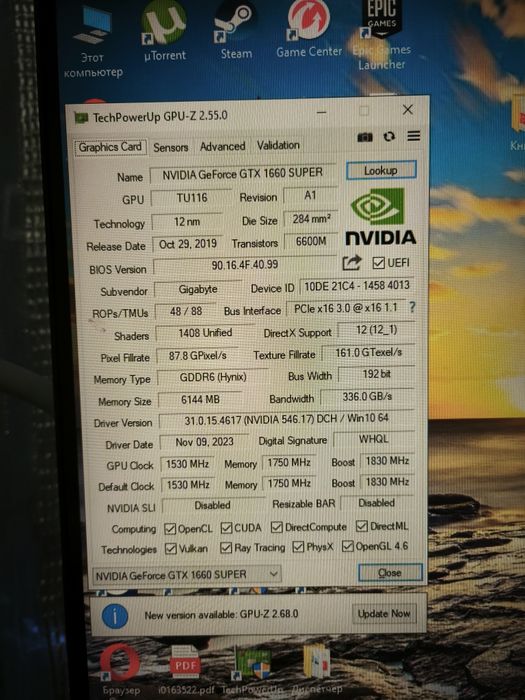Click the DirectX Support value 12 (12_1)
This screenshot has width=525, height=700.
tap(376, 330)
